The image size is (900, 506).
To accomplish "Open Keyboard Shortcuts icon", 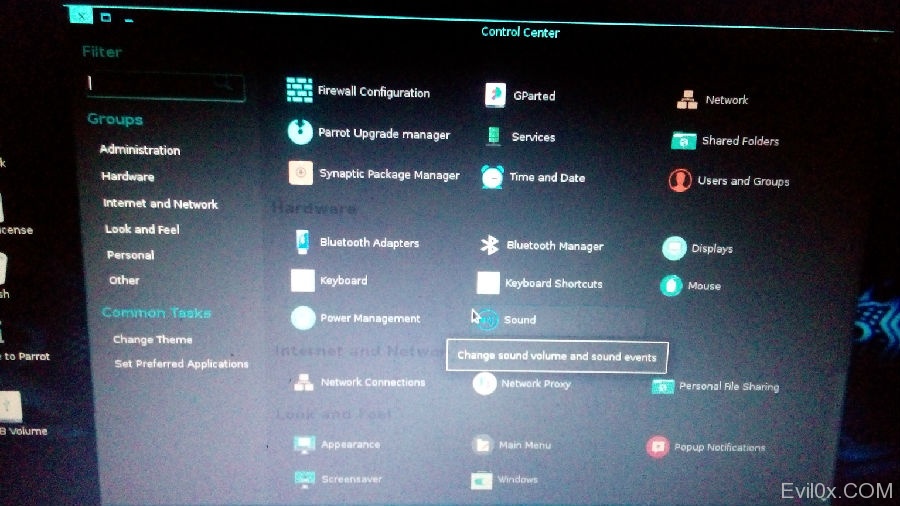I will [x=488, y=283].
